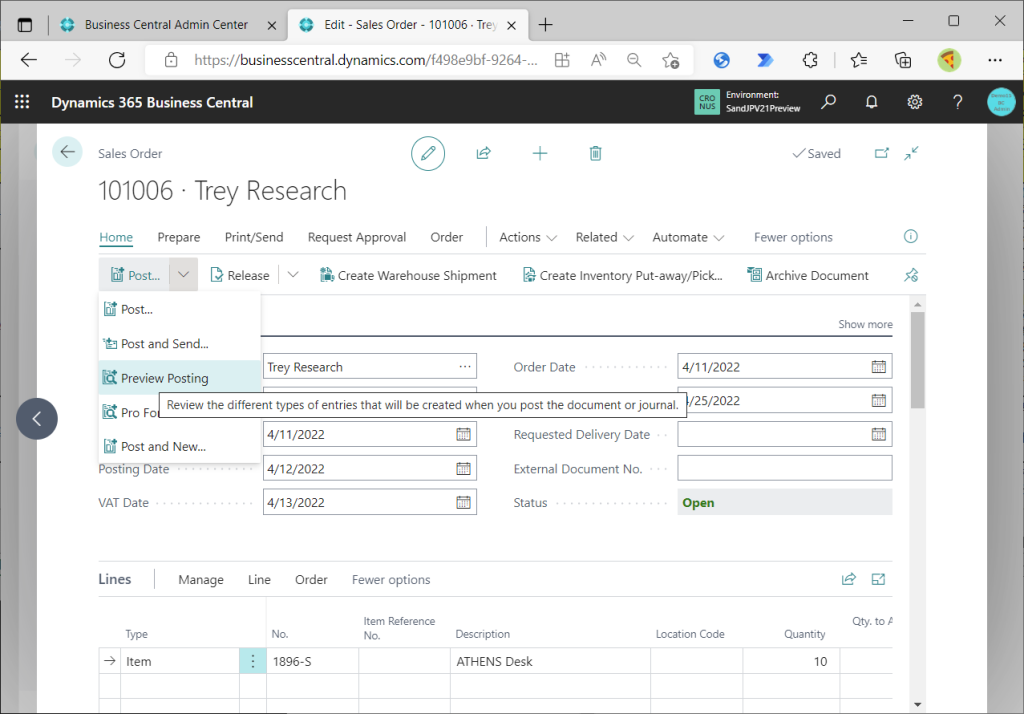Click Create Warehouse Shipment
Image resolution: width=1024 pixels, height=714 pixels.
pos(408,275)
